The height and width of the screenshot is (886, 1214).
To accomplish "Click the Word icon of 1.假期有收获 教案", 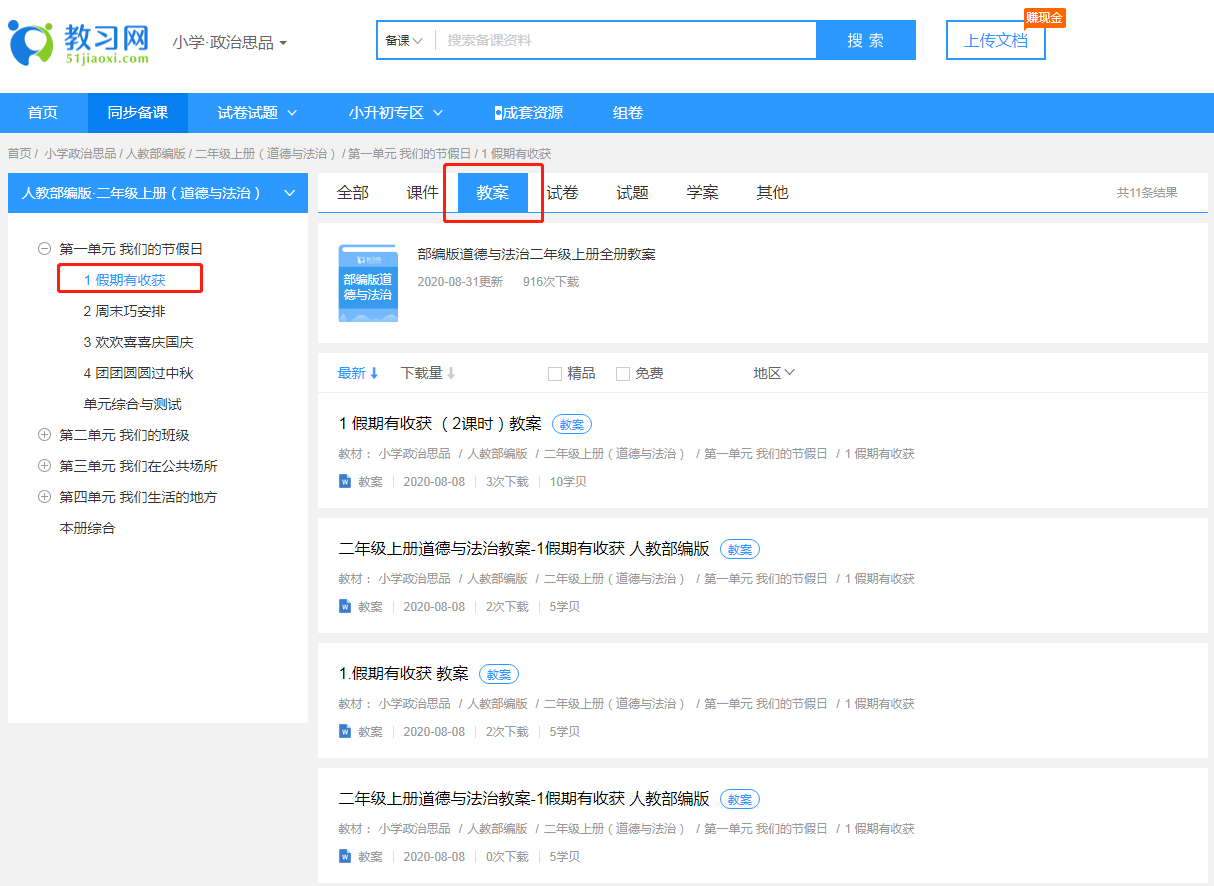I will [x=345, y=731].
